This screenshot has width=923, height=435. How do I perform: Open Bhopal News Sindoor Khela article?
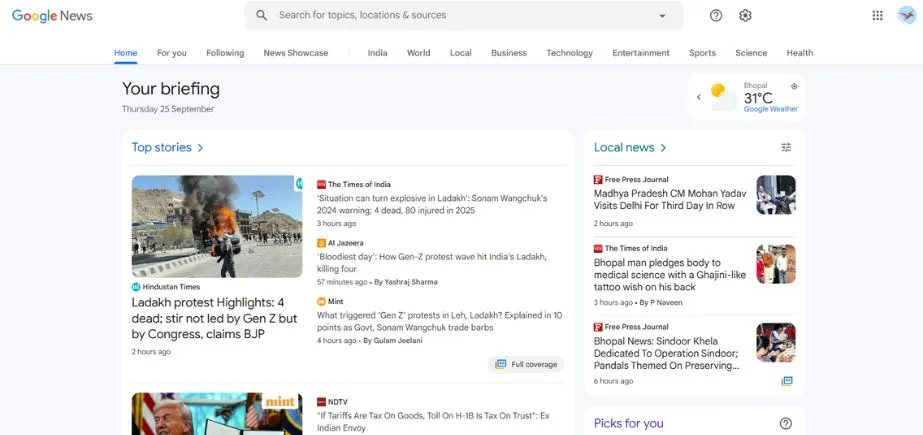click(x=666, y=353)
